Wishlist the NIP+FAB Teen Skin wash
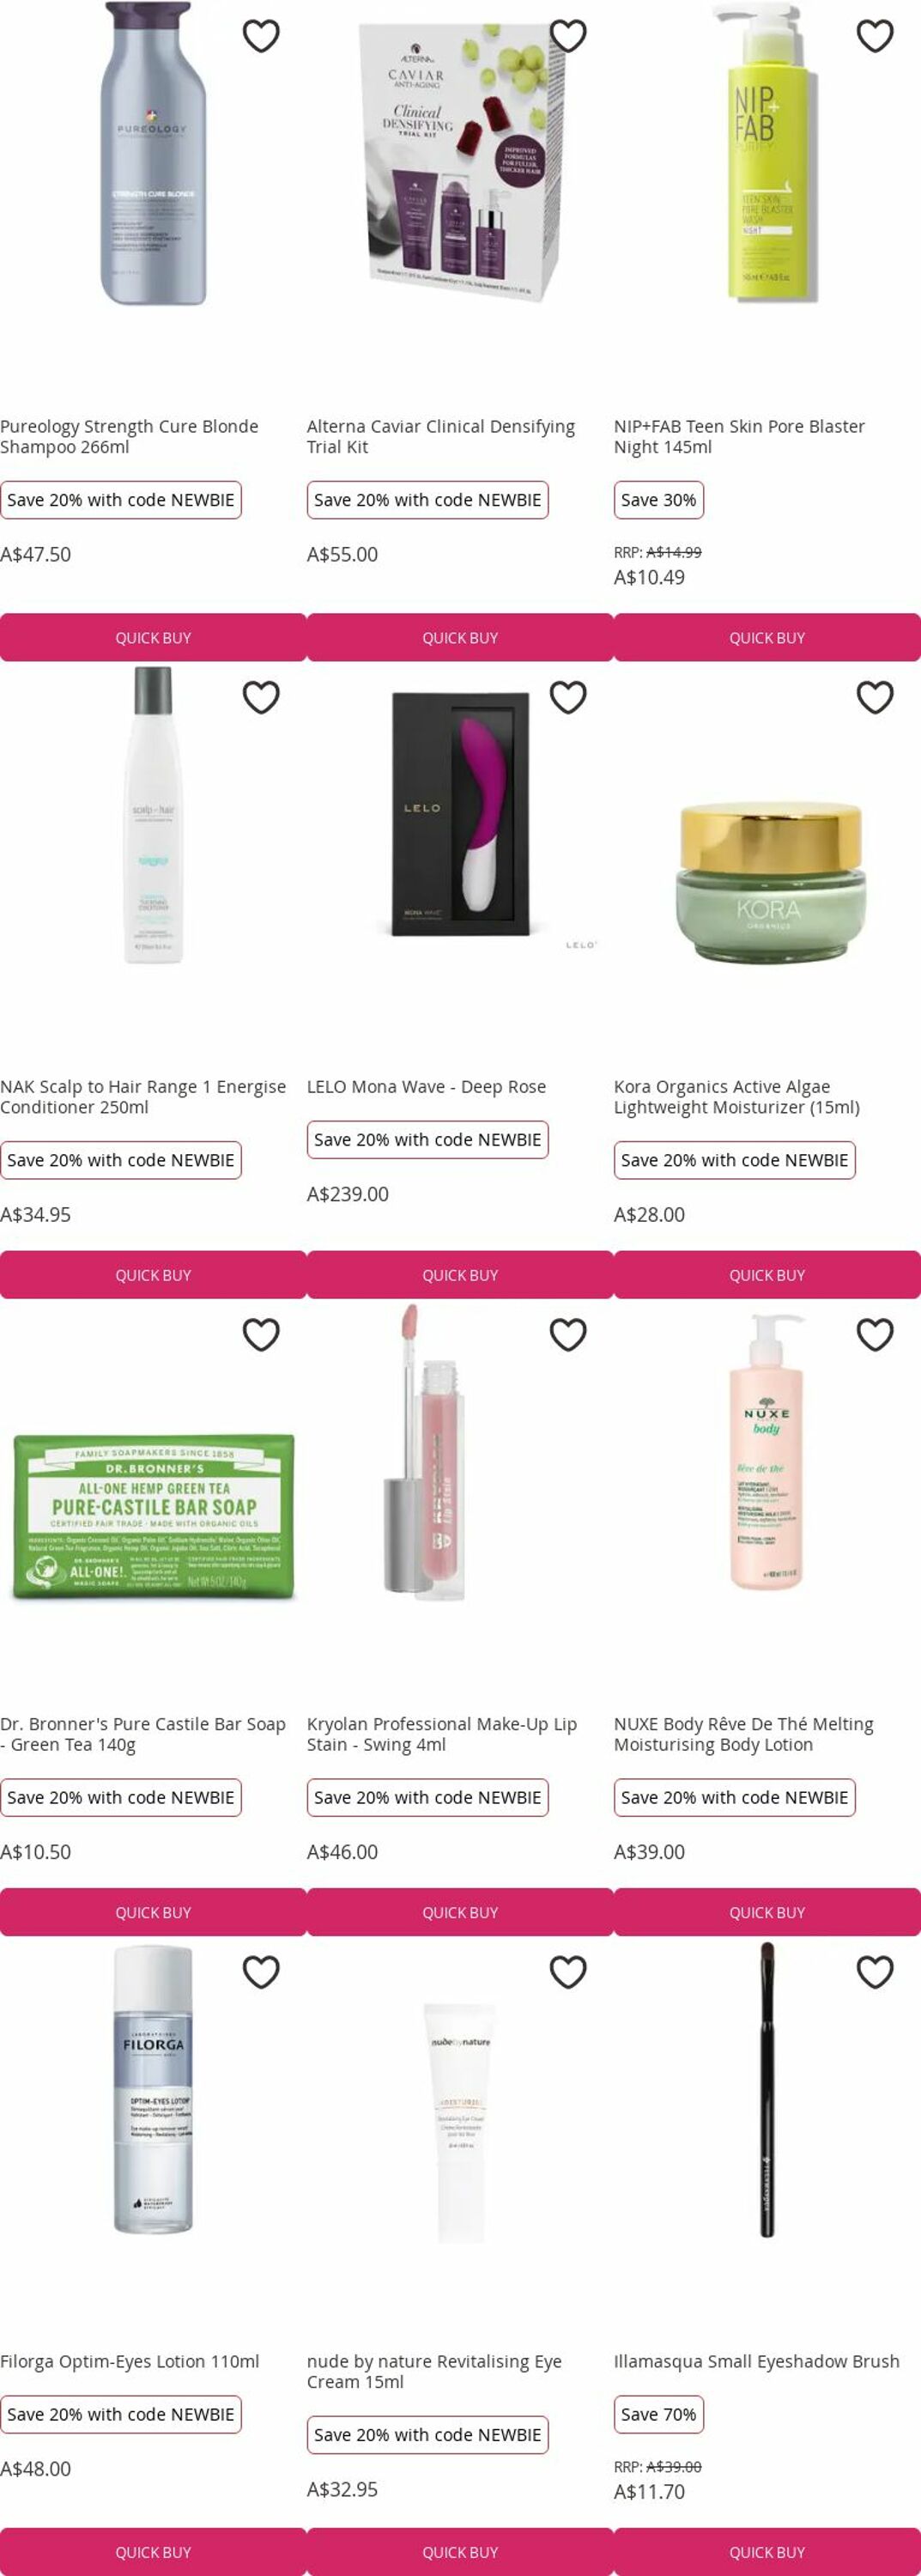921x2576 pixels. pos(875,36)
